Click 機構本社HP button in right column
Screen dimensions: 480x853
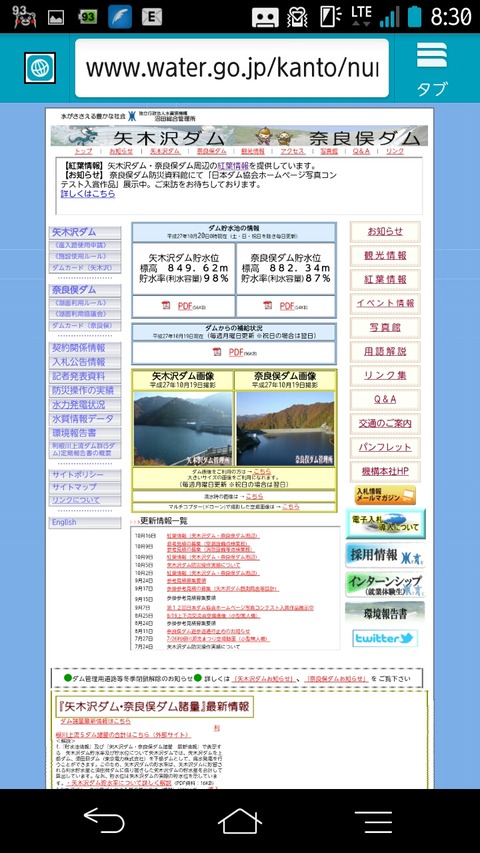385,471
